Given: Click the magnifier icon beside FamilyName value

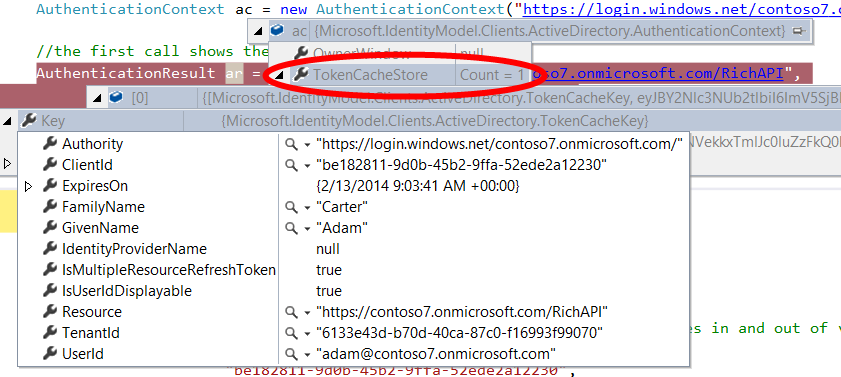Looking at the screenshot, I should pos(291,207).
